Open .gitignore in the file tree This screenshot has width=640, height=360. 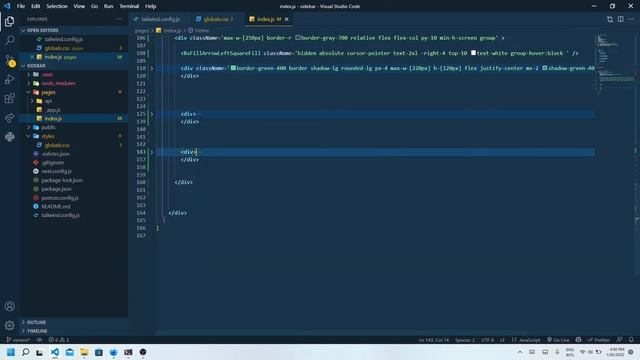[53, 162]
